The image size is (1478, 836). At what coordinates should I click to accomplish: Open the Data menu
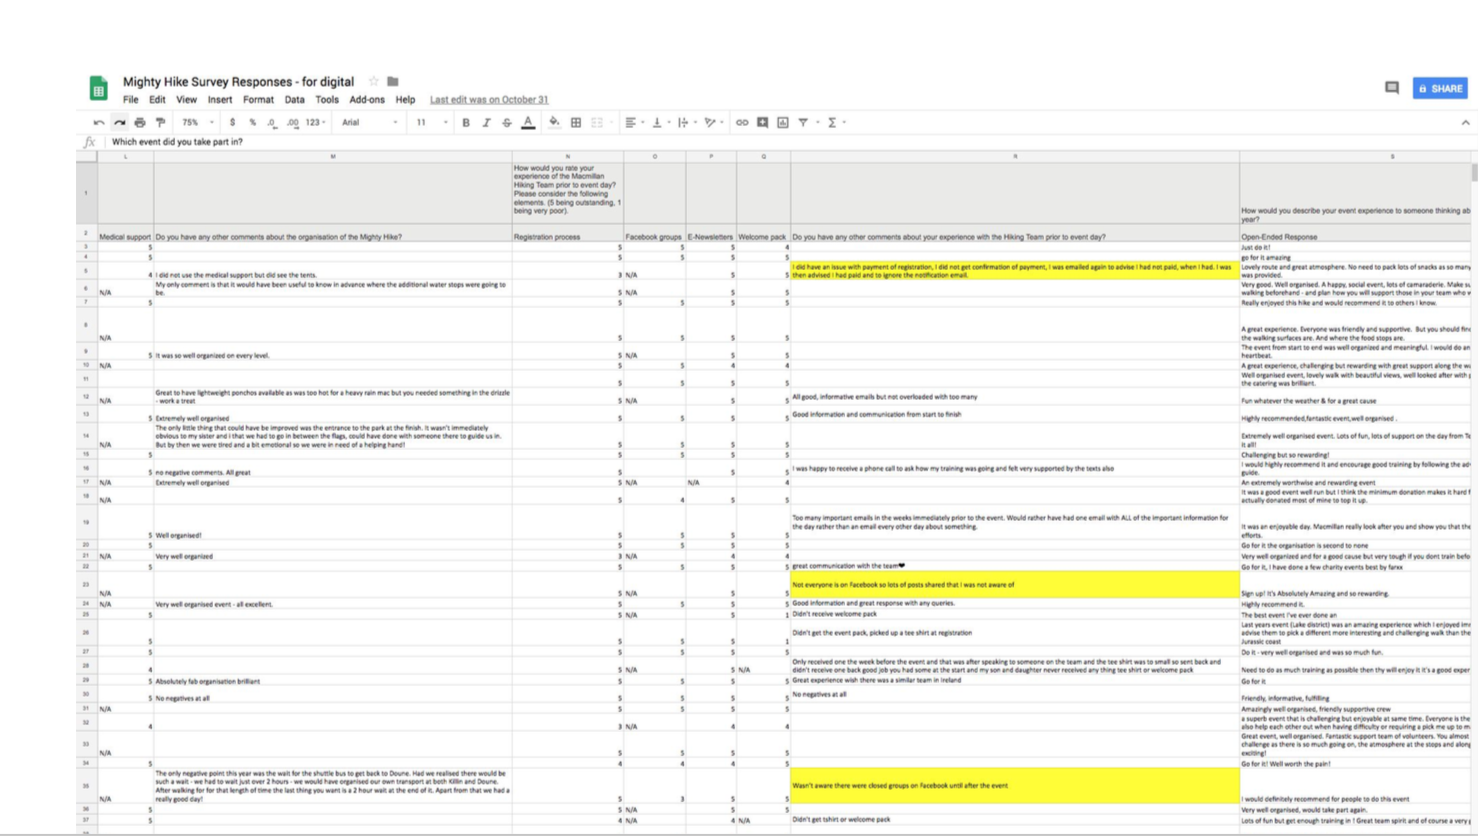[x=294, y=99]
